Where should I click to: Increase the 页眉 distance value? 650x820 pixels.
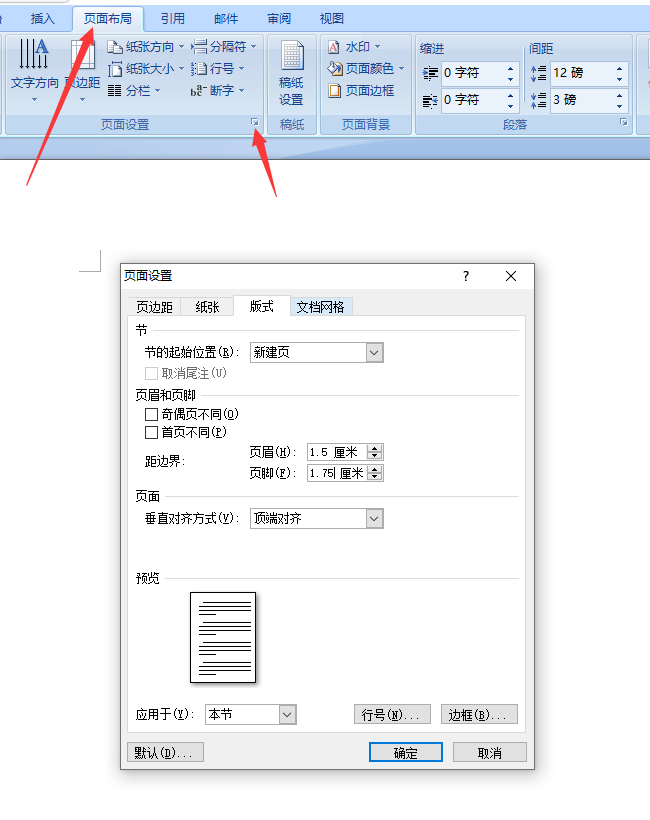[375, 448]
